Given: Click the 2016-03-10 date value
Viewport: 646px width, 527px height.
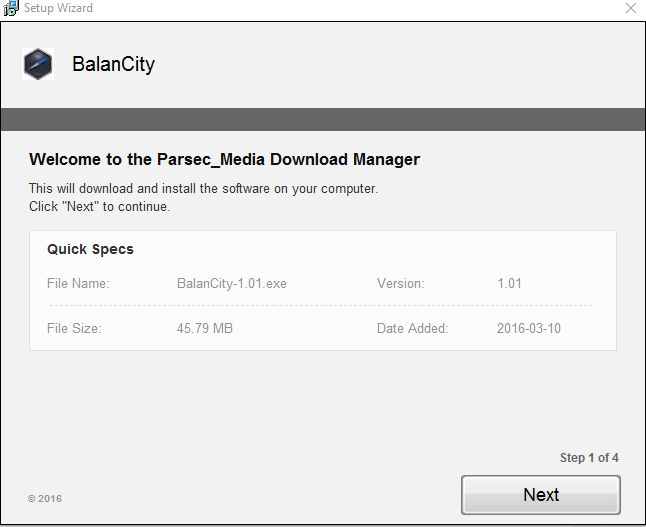Looking at the screenshot, I should pyautogui.click(x=529, y=328).
